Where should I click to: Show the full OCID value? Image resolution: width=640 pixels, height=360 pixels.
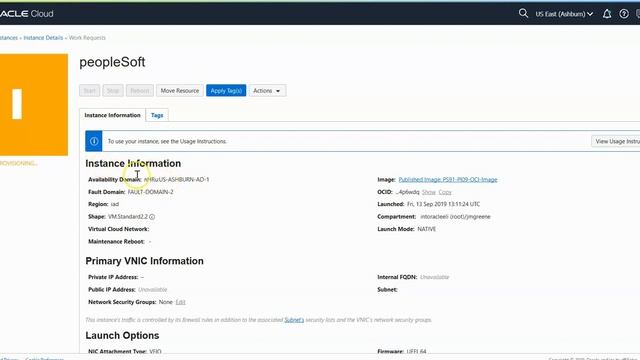pyautogui.click(x=429, y=192)
